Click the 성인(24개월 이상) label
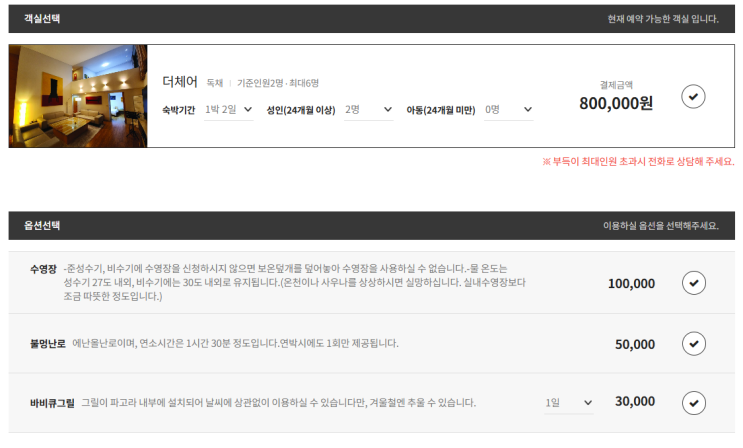The height and width of the screenshot is (448, 743). click(300, 110)
